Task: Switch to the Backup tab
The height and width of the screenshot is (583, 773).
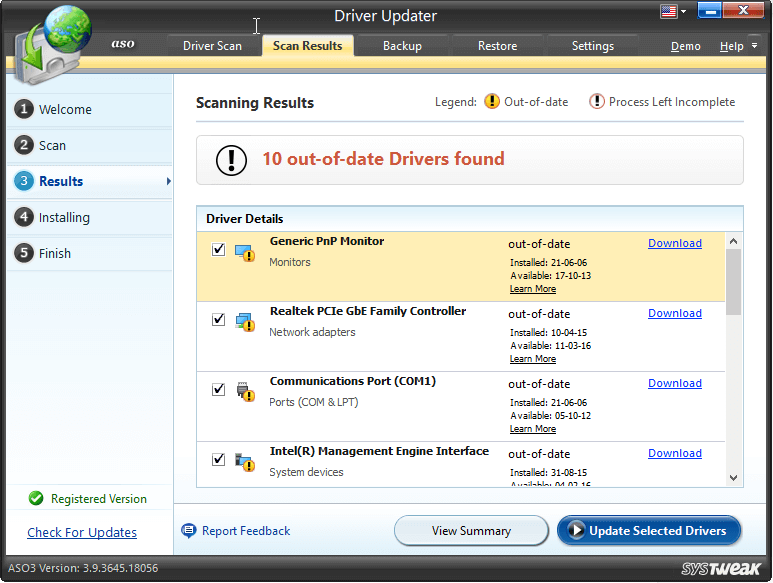Action: (402, 46)
